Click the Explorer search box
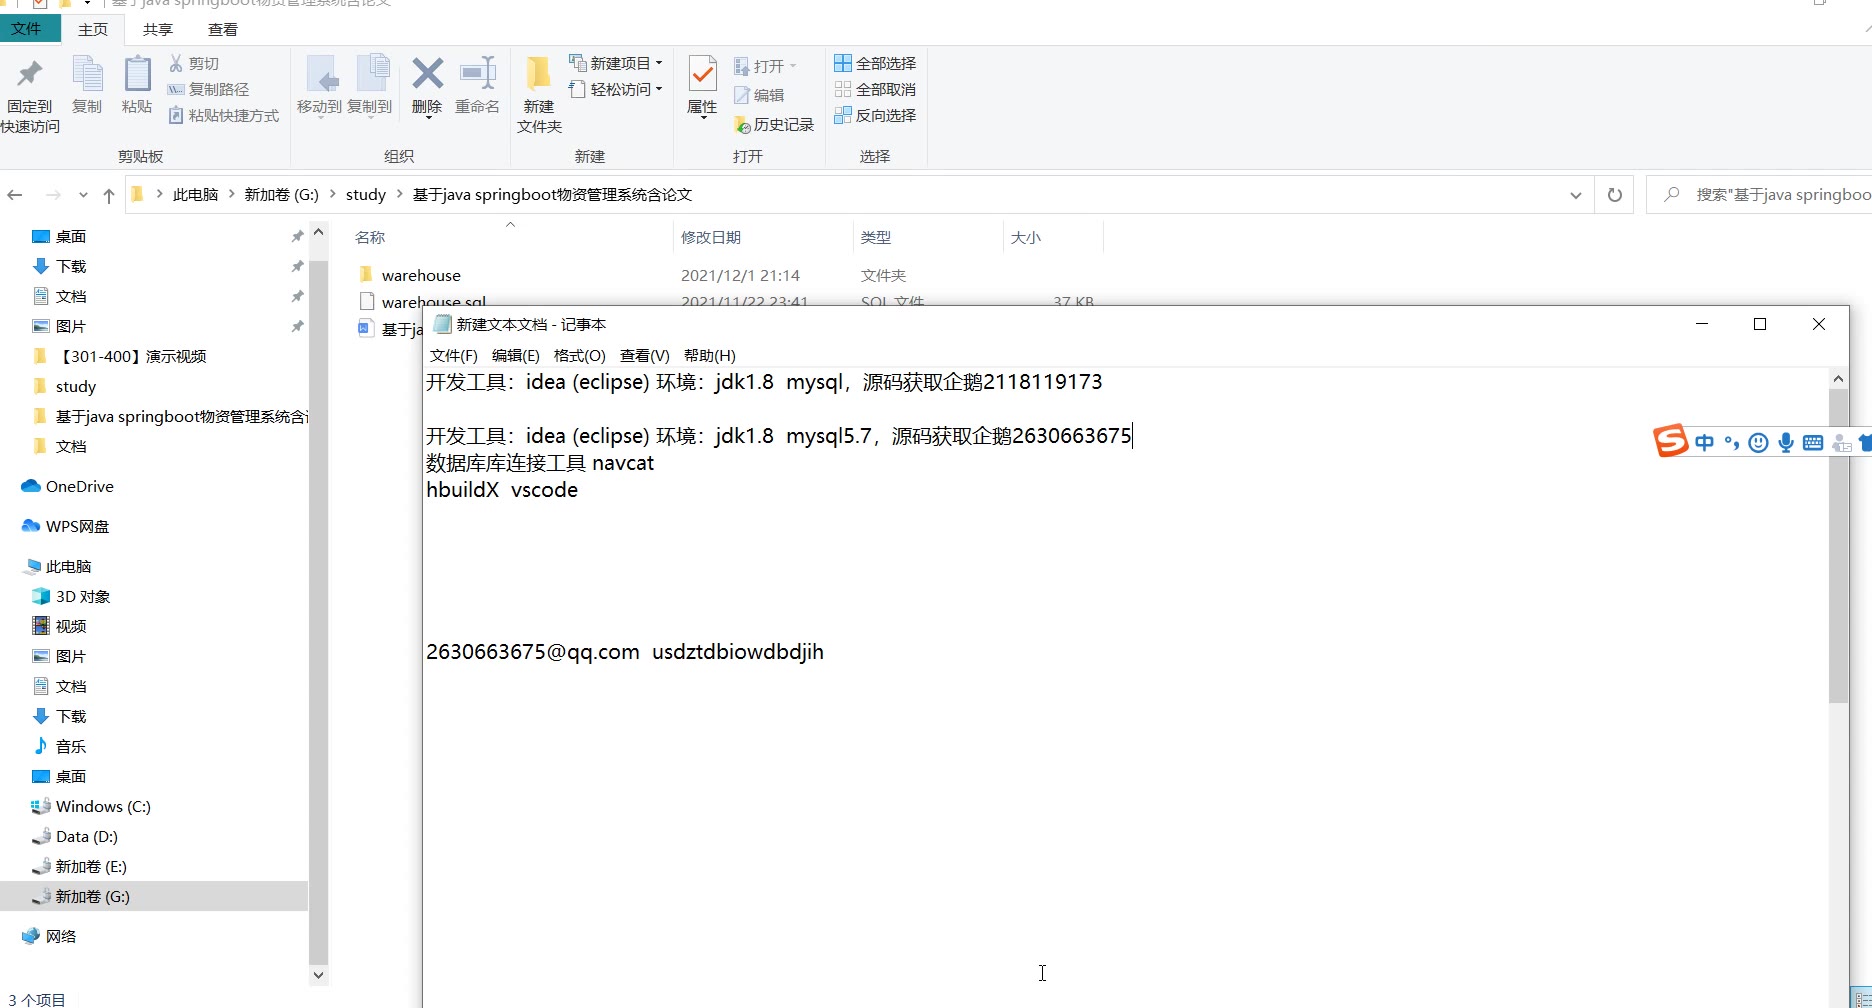This screenshot has width=1872, height=1008. pyautogui.click(x=1760, y=195)
